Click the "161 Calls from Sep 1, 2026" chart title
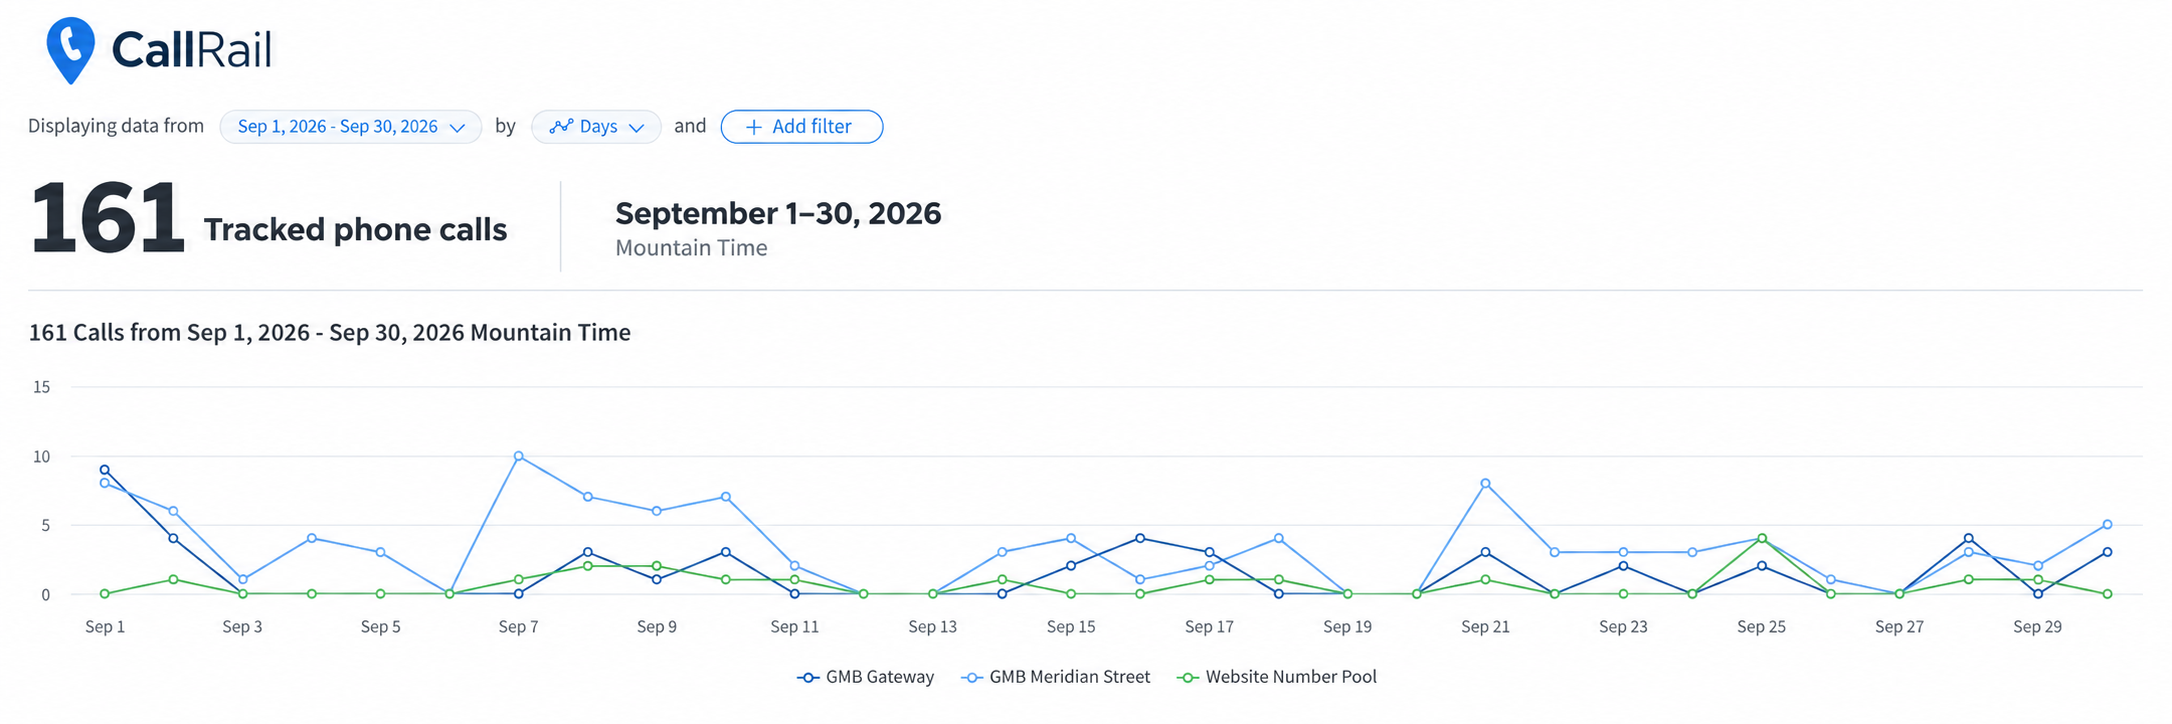Viewport: 2172px width, 724px height. pyautogui.click(x=329, y=333)
